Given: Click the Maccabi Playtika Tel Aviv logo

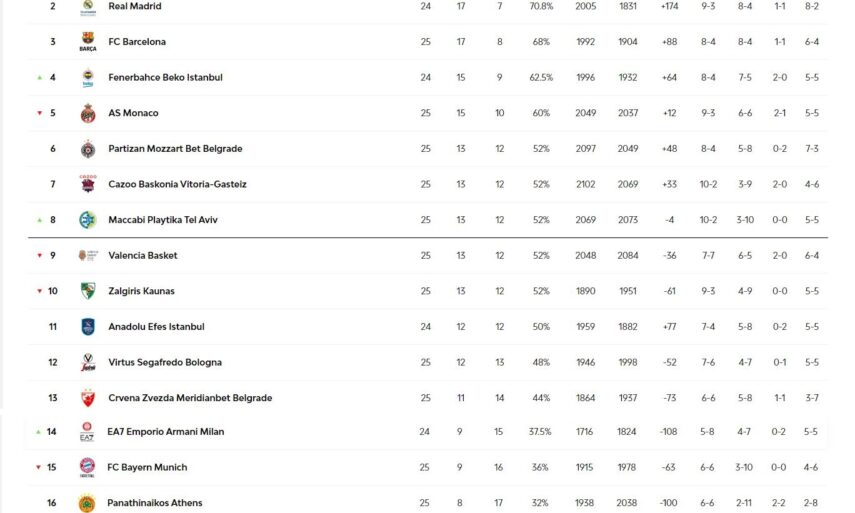Looking at the screenshot, I should pyautogui.click(x=87, y=220).
